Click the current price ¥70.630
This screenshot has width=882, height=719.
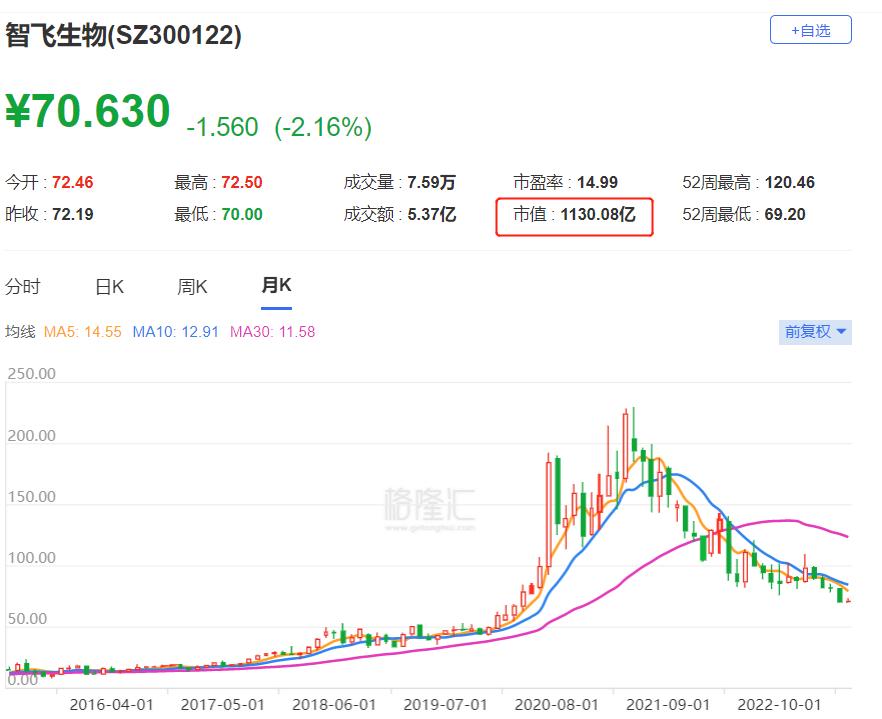88,110
